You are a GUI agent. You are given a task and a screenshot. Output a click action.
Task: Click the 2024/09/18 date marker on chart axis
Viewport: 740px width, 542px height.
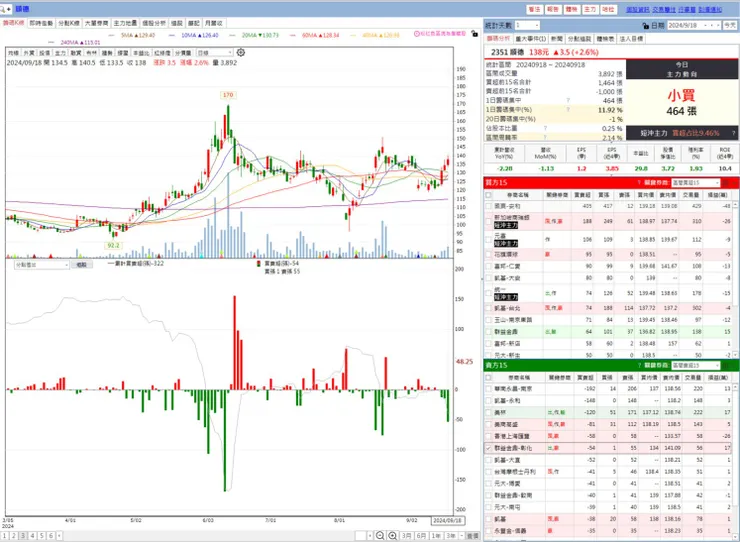pos(448,520)
